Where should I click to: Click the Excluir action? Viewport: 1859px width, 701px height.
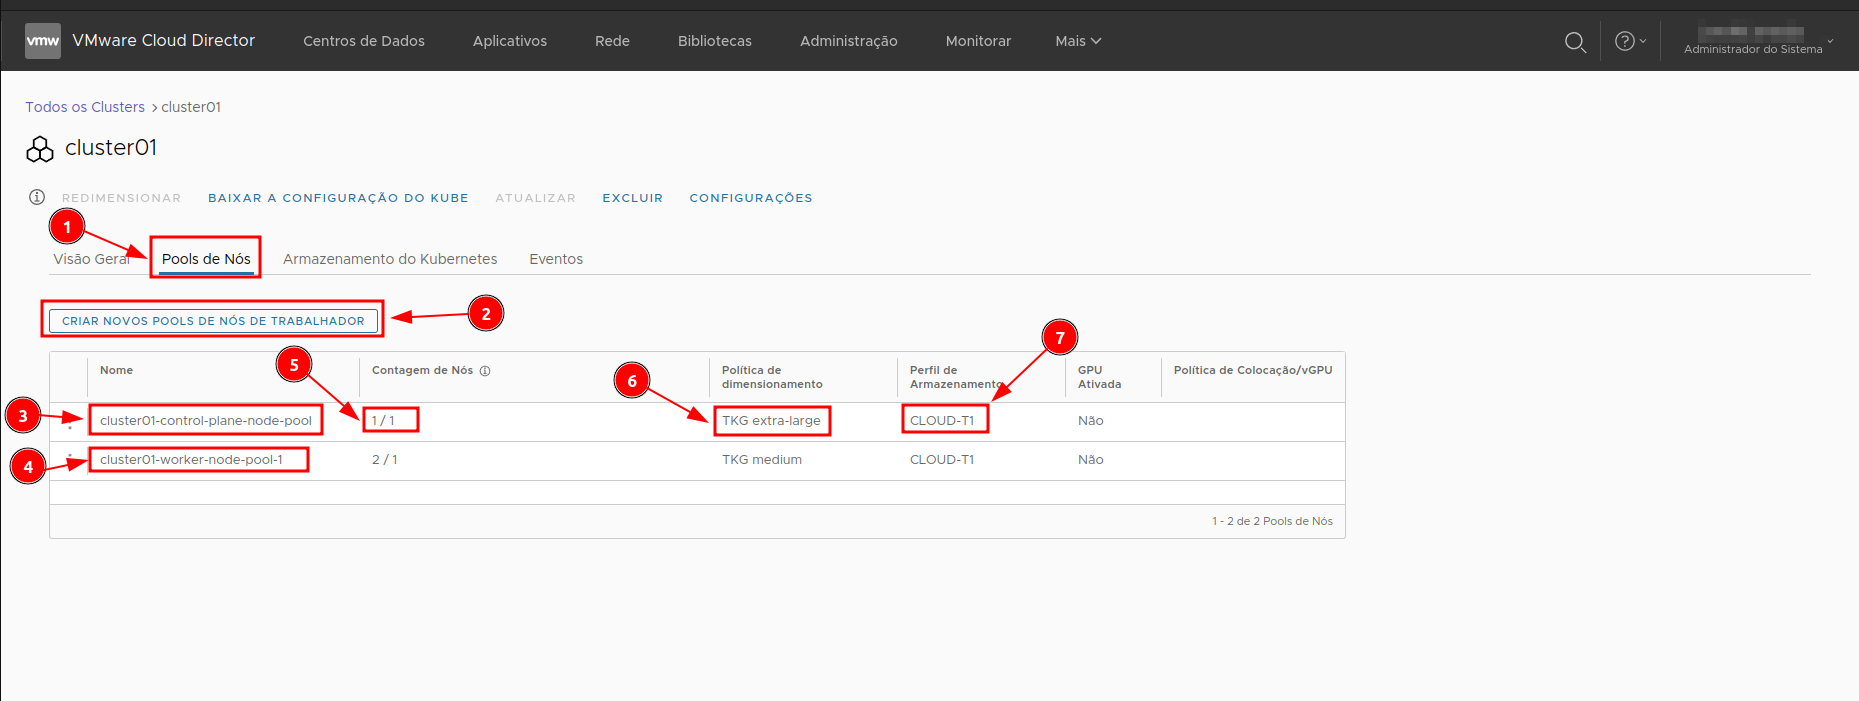[633, 198]
